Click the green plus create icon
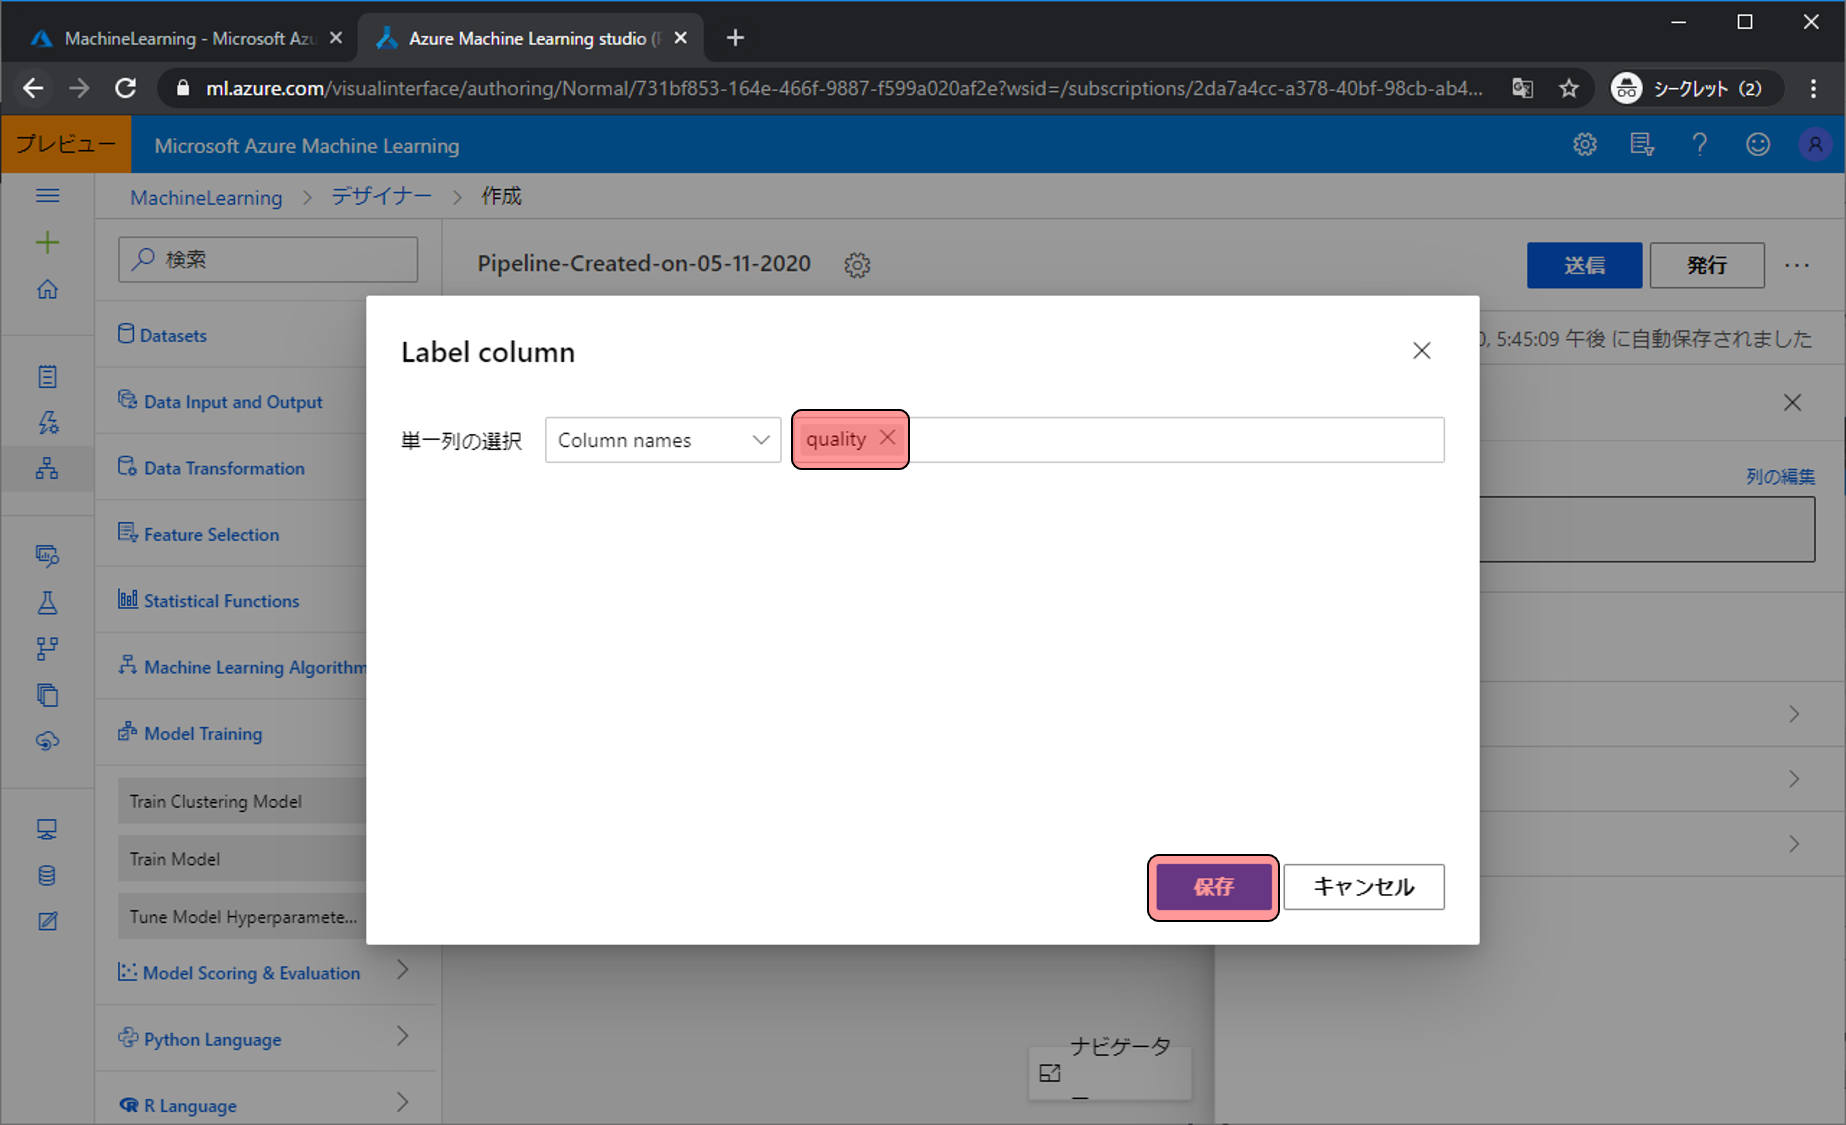 [47, 242]
